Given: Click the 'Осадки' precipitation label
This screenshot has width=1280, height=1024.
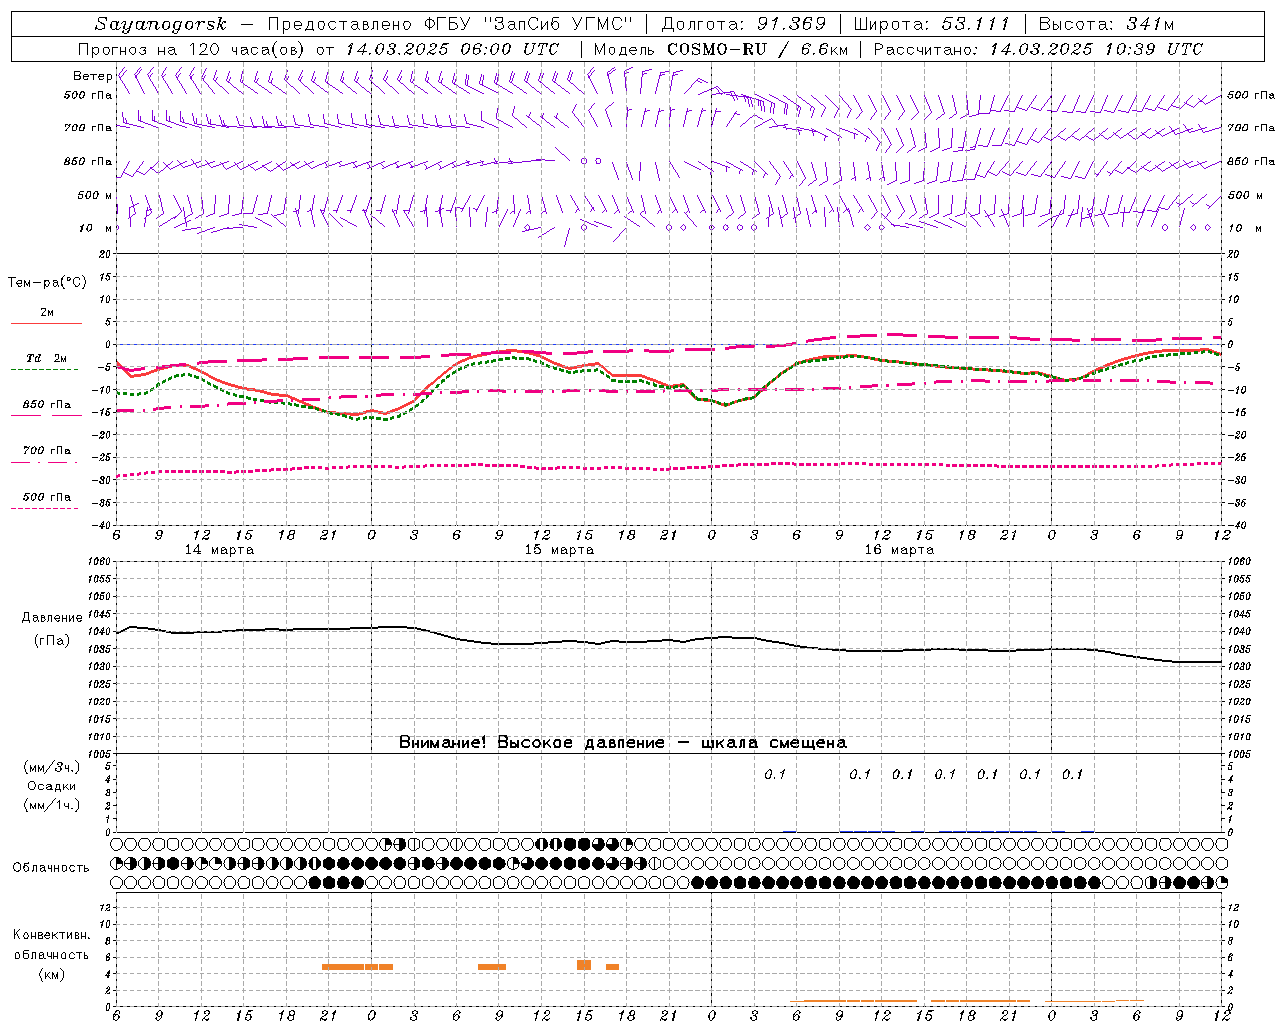Looking at the screenshot, I should point(52,786).
